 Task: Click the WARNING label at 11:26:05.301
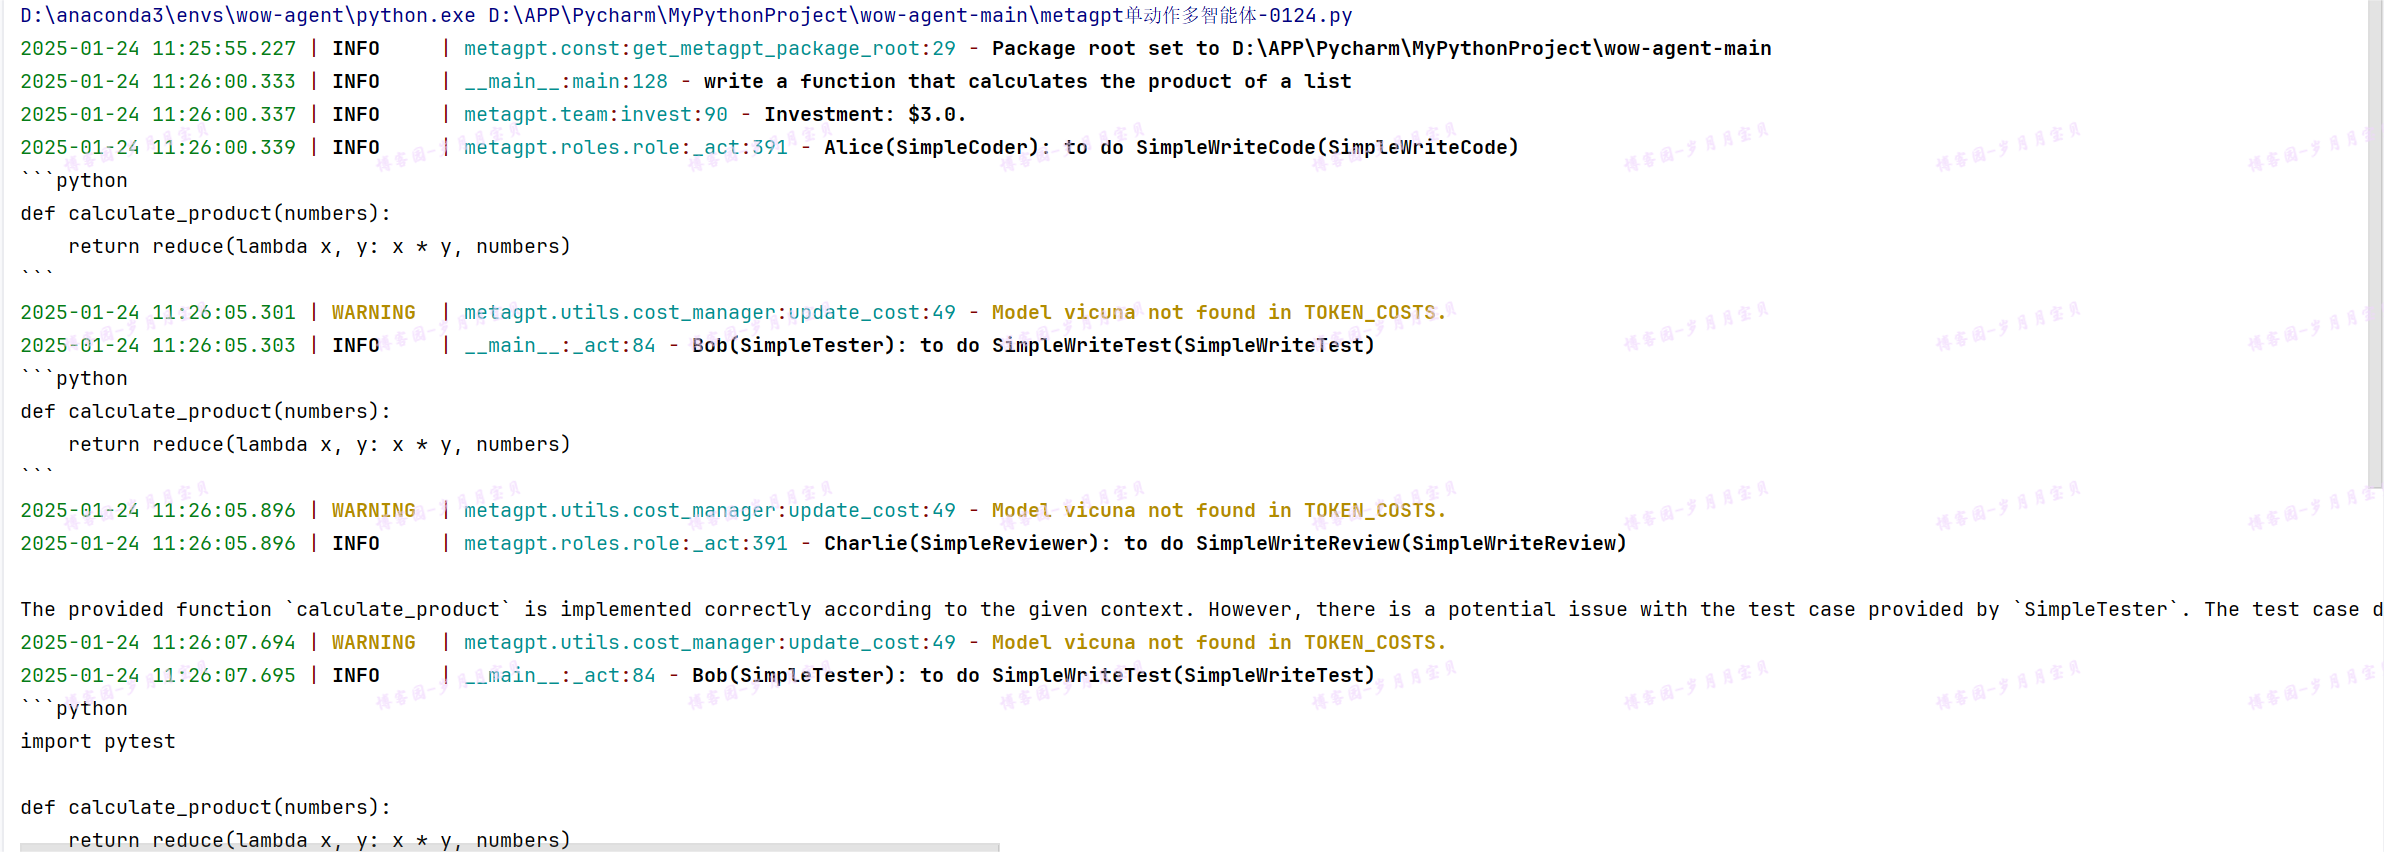pyautogui.click(x=374, y=313)
